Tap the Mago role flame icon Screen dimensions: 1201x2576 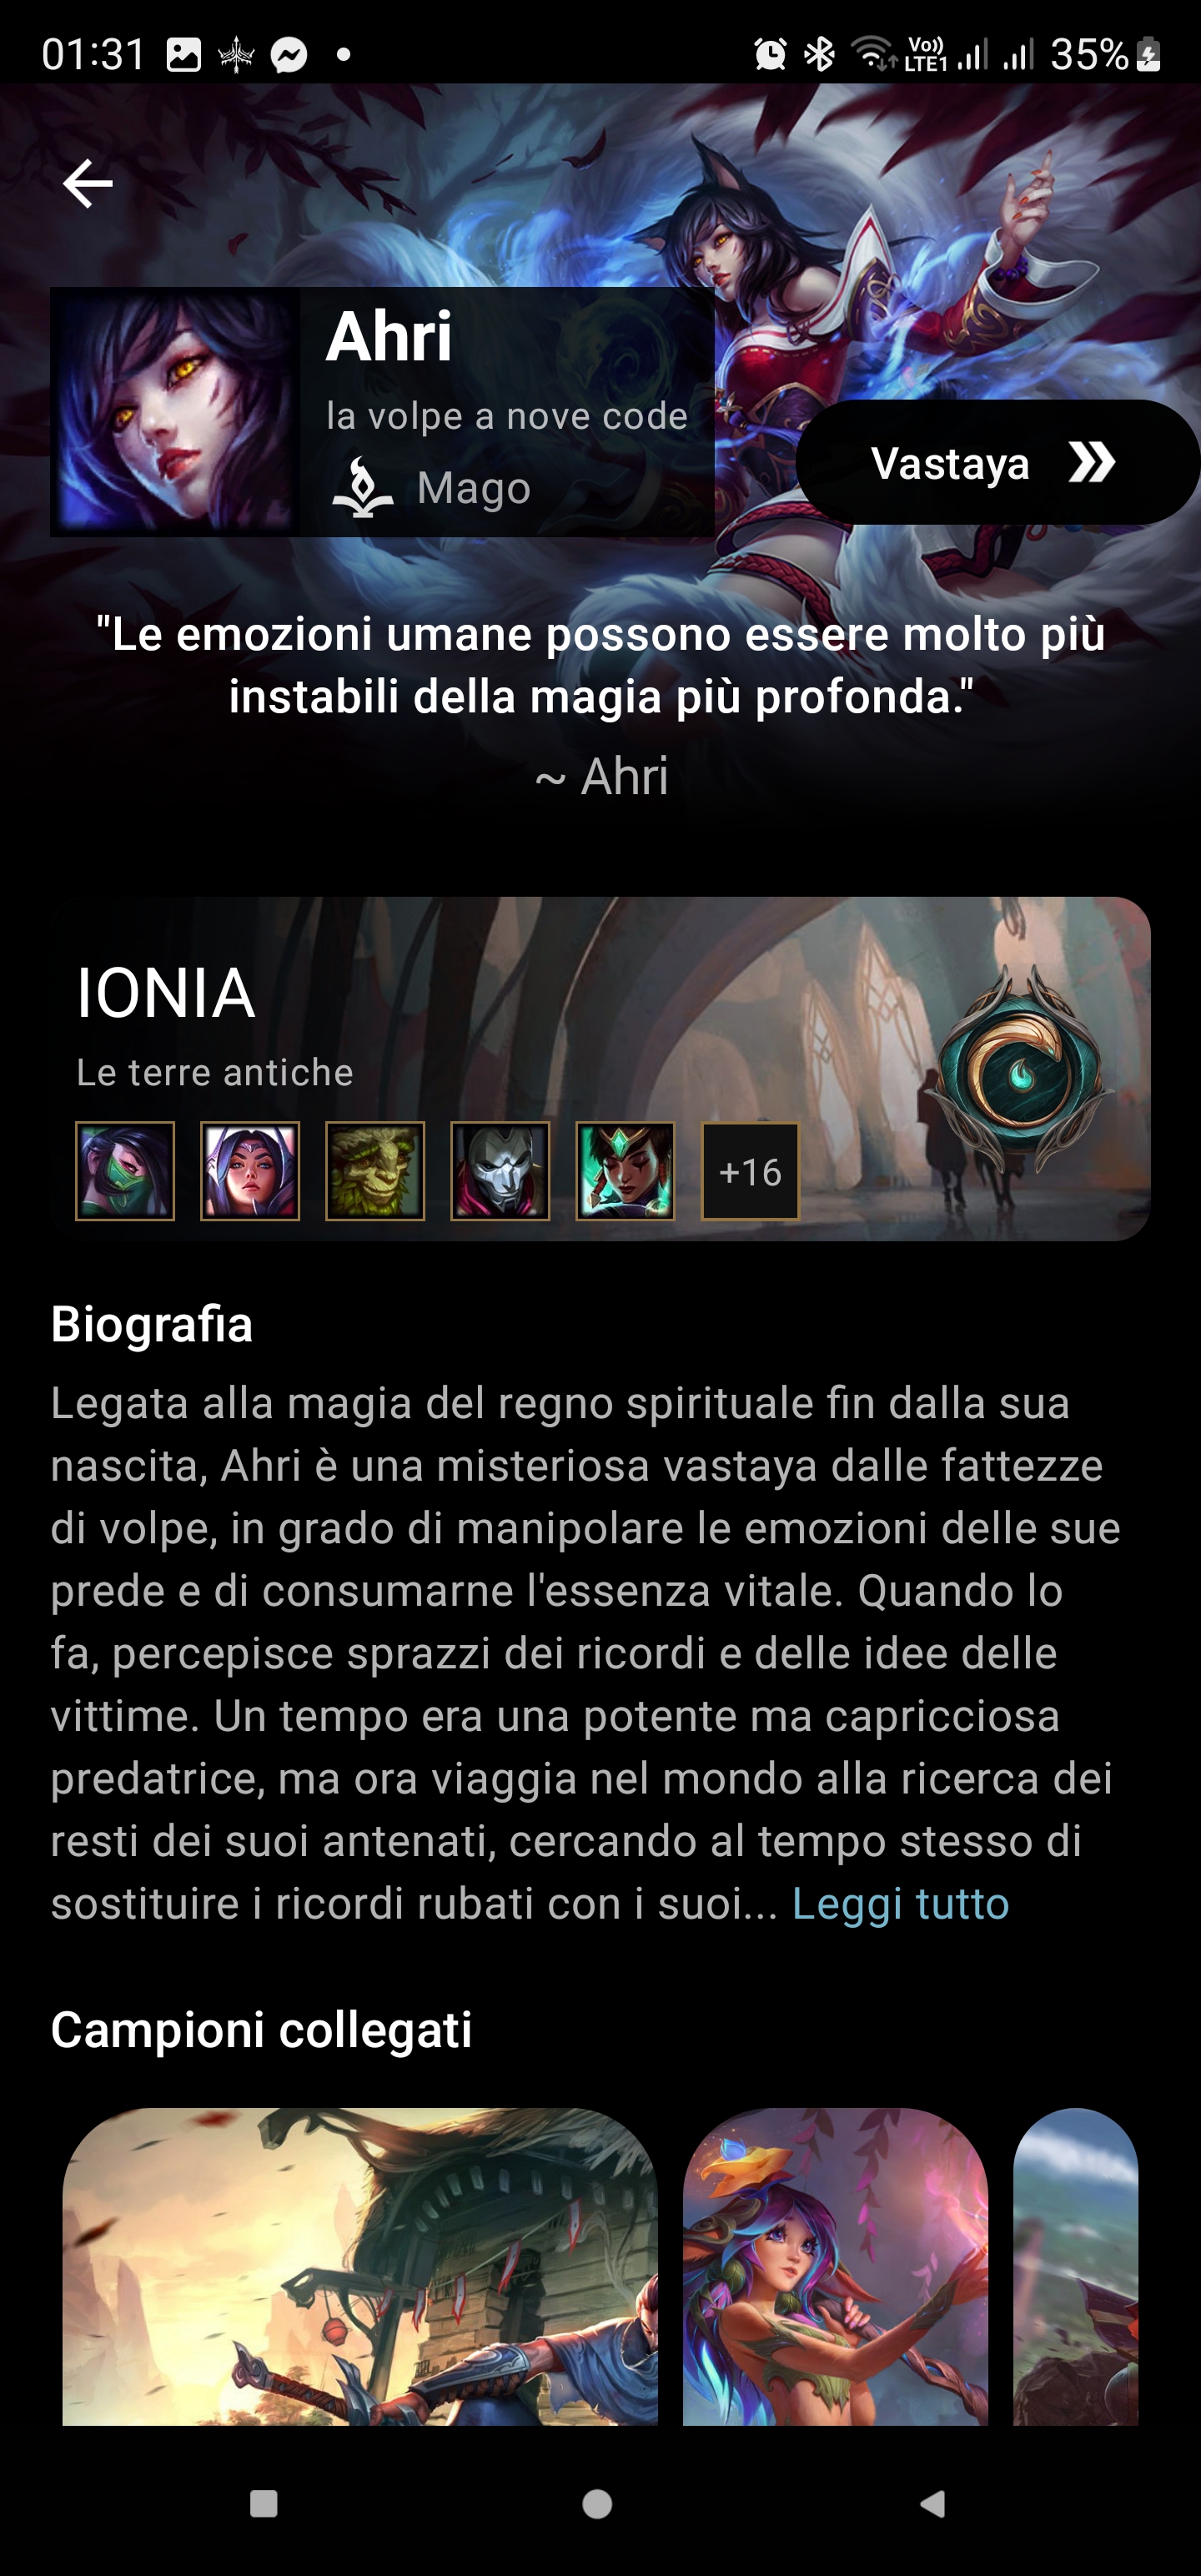[x=362, y=488]
